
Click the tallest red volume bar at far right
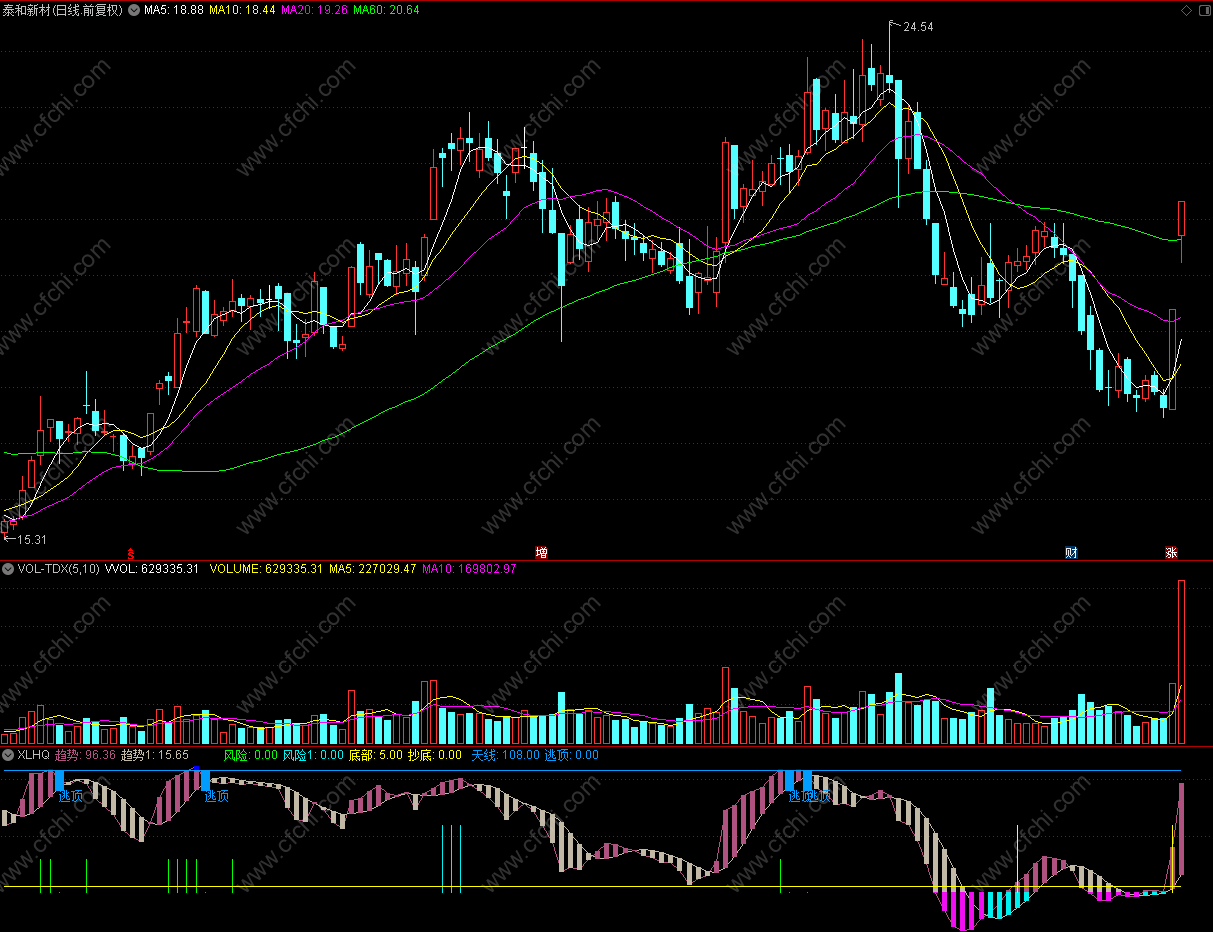pyautogui.click(x=1181, y=662)
